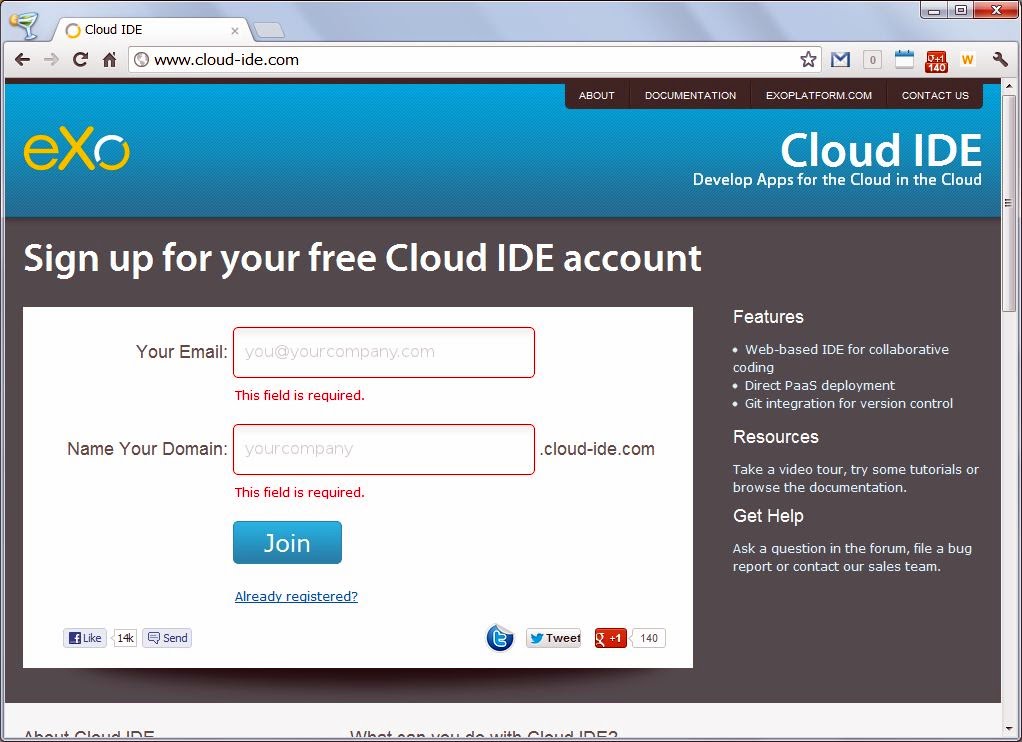Viewport: 1022px width, 742px height.
Task: Click the round blue Twitter bird icon
Action: pos(500,638)
